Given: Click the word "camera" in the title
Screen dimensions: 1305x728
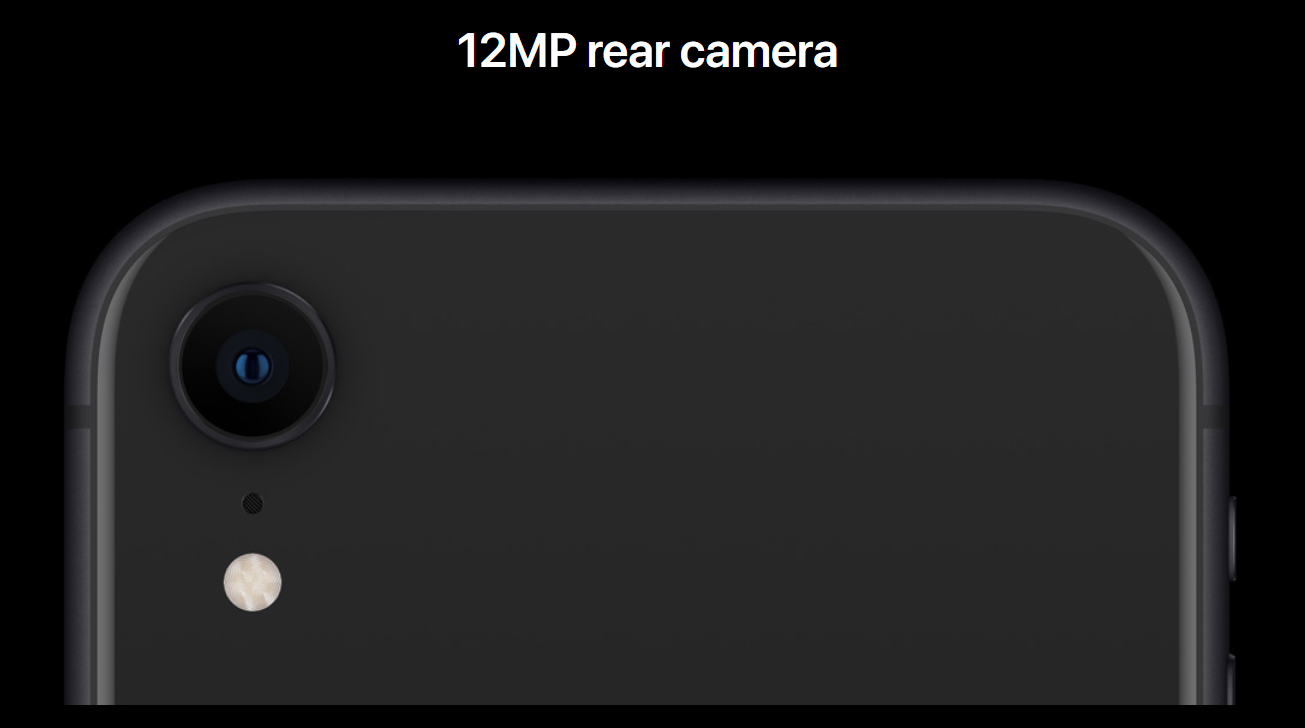Looking at the screenshot, I should click(758, 55).
